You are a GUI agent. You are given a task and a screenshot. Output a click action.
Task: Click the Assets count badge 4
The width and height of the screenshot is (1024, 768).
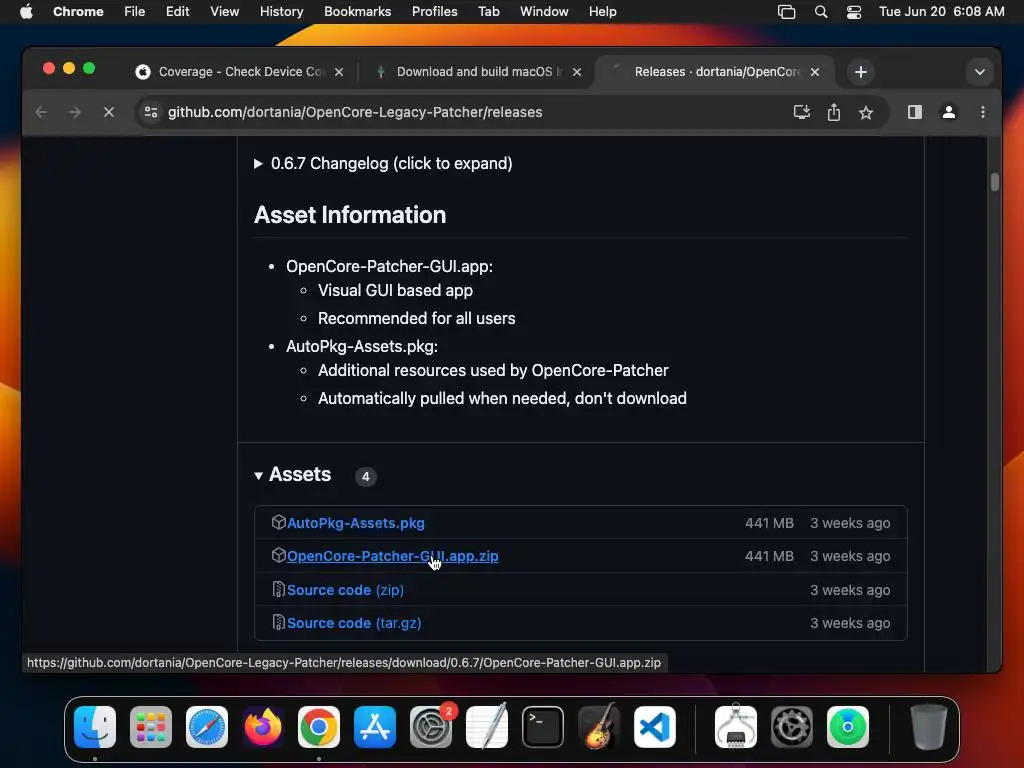coord(366,477)
